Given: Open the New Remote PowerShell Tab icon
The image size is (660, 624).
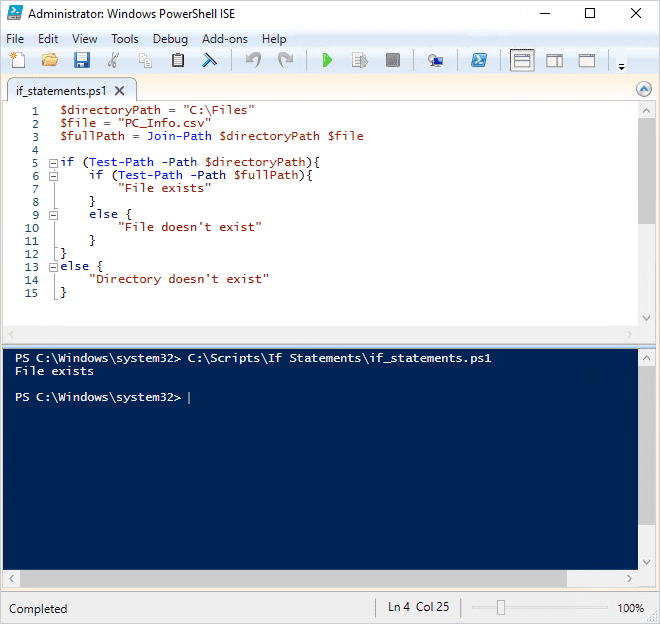Looking at the screenshot, I should pos(435,60).
